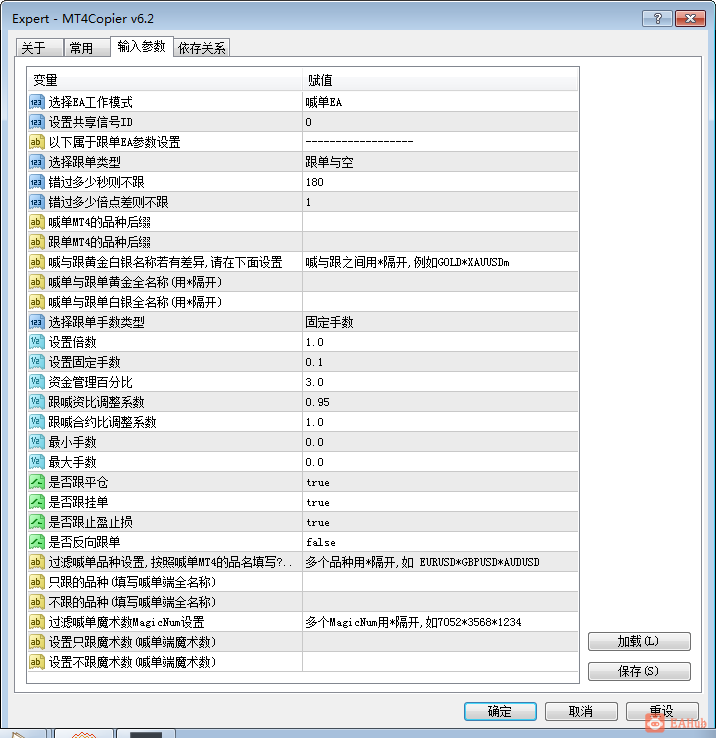The image size is (716, 738).
Task: Click the string icon beside 只跟的品种
Action: 37,582
